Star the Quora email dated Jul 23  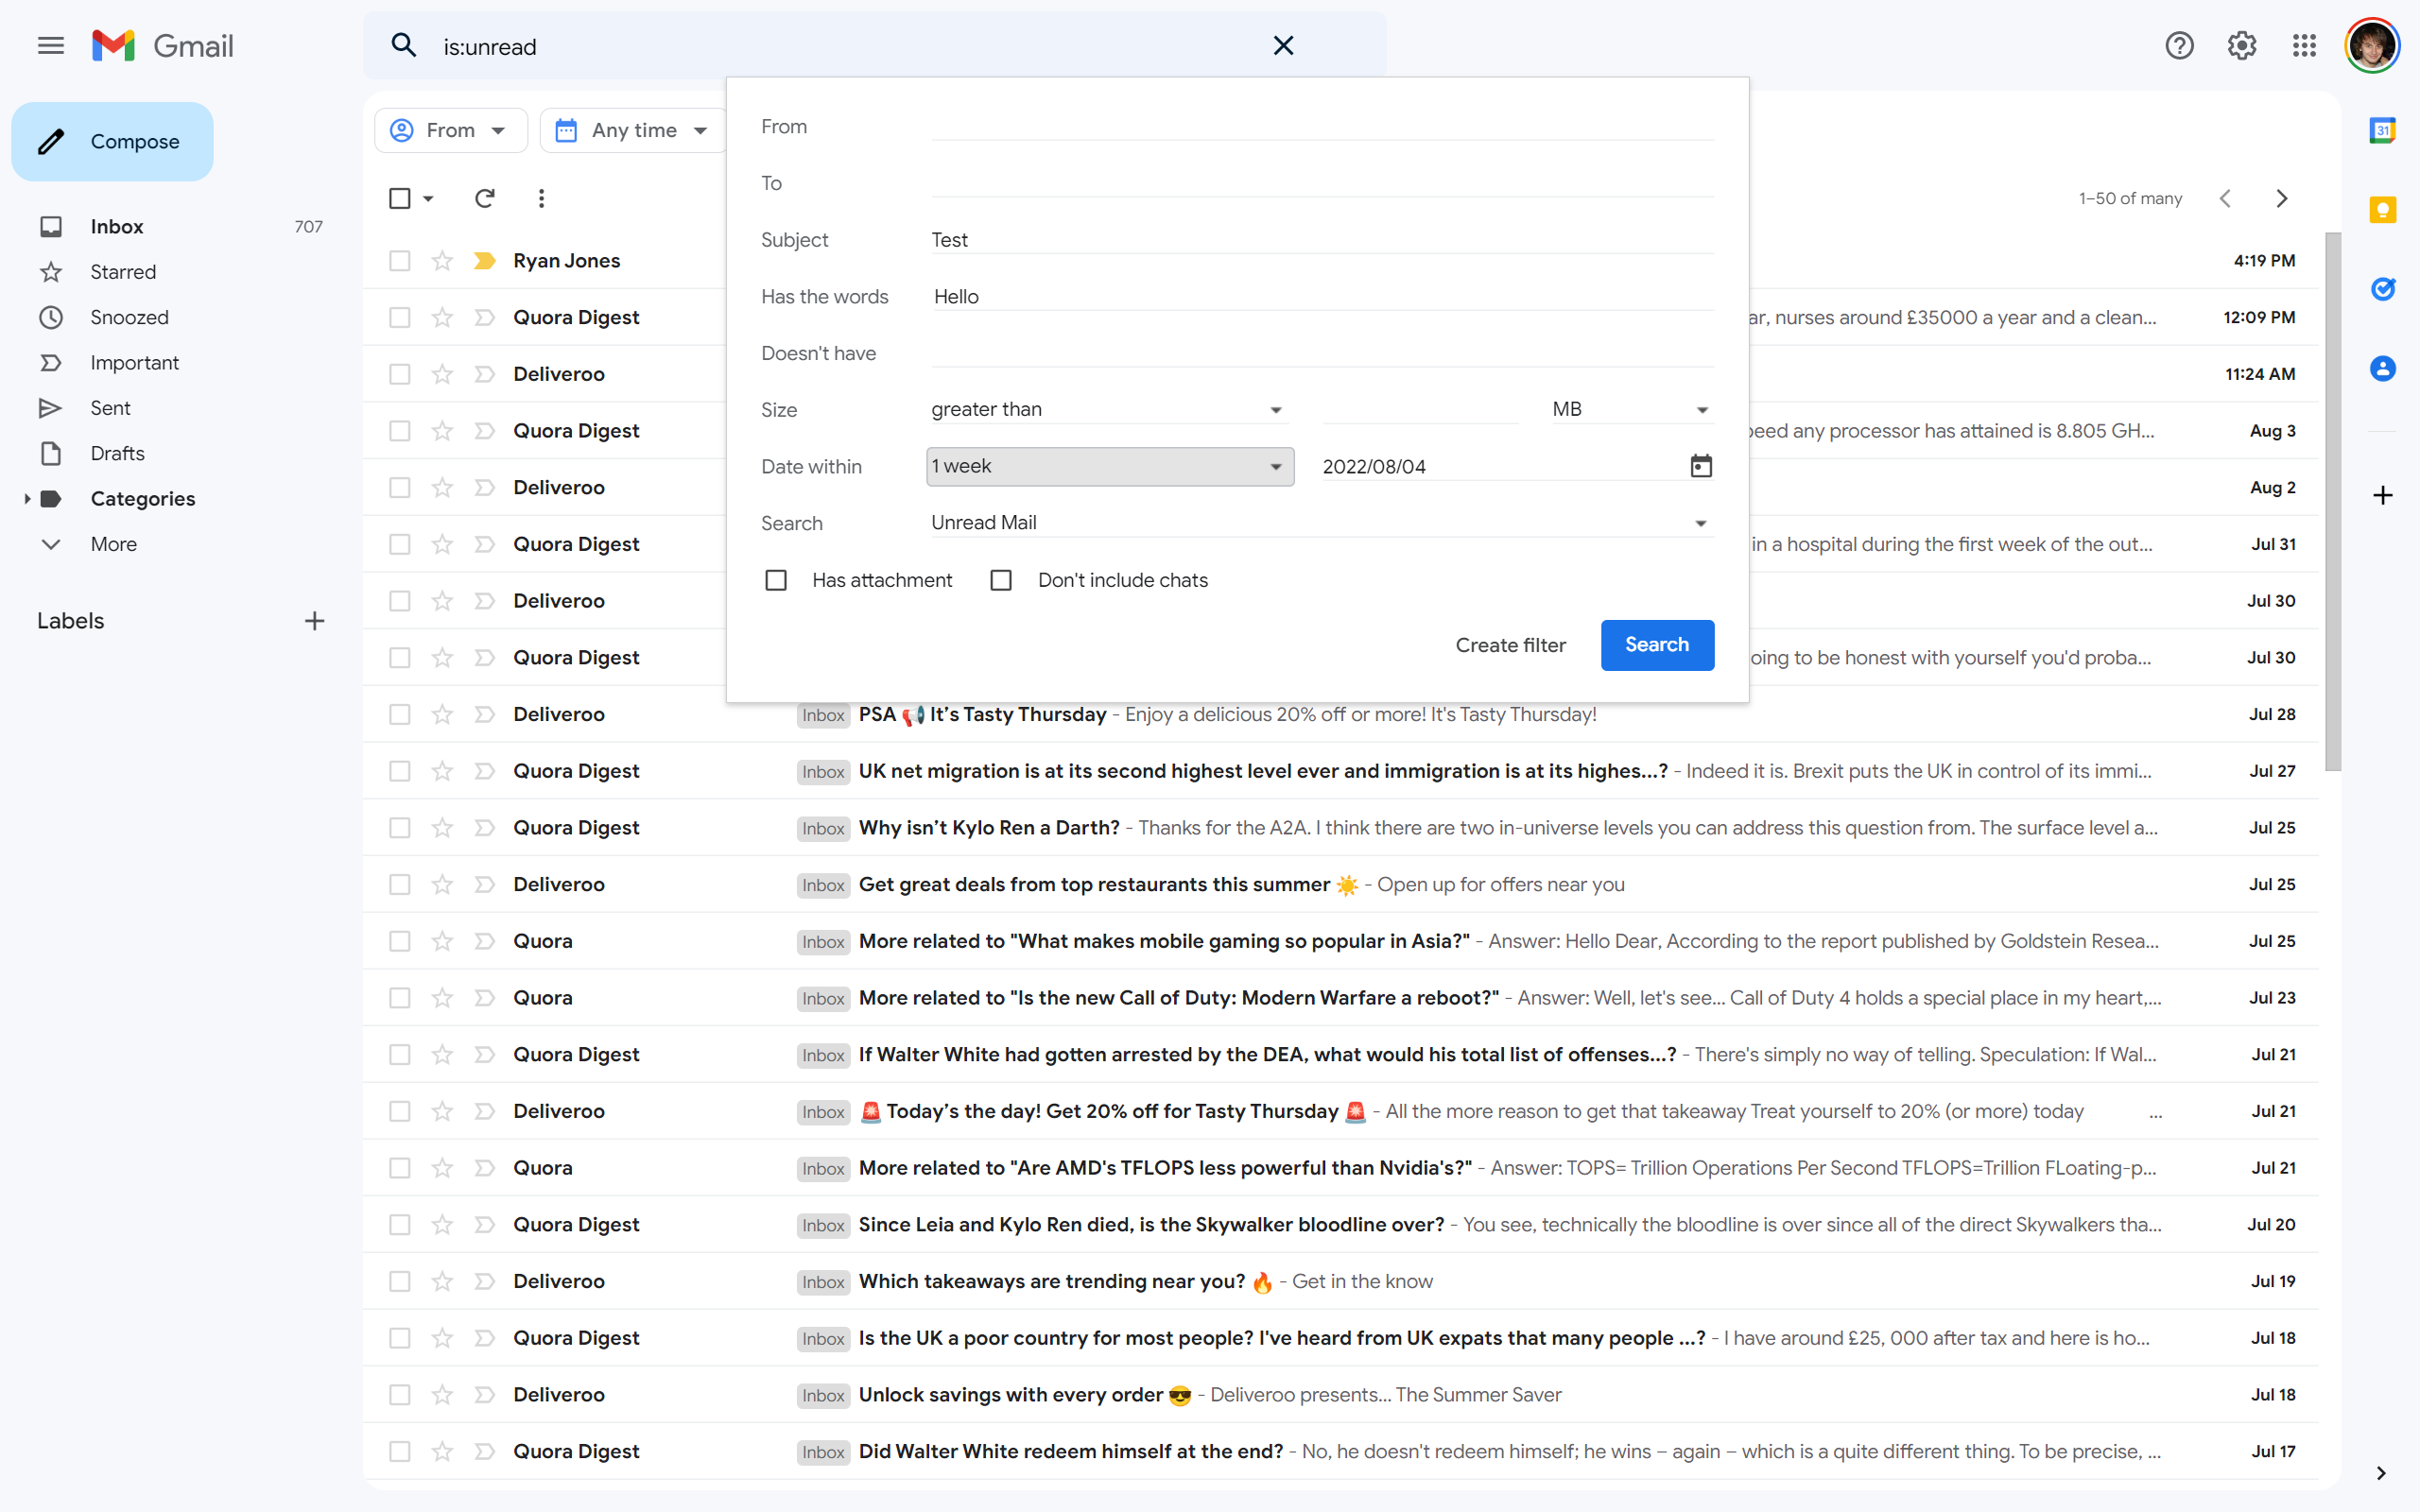tap(442, 998)
